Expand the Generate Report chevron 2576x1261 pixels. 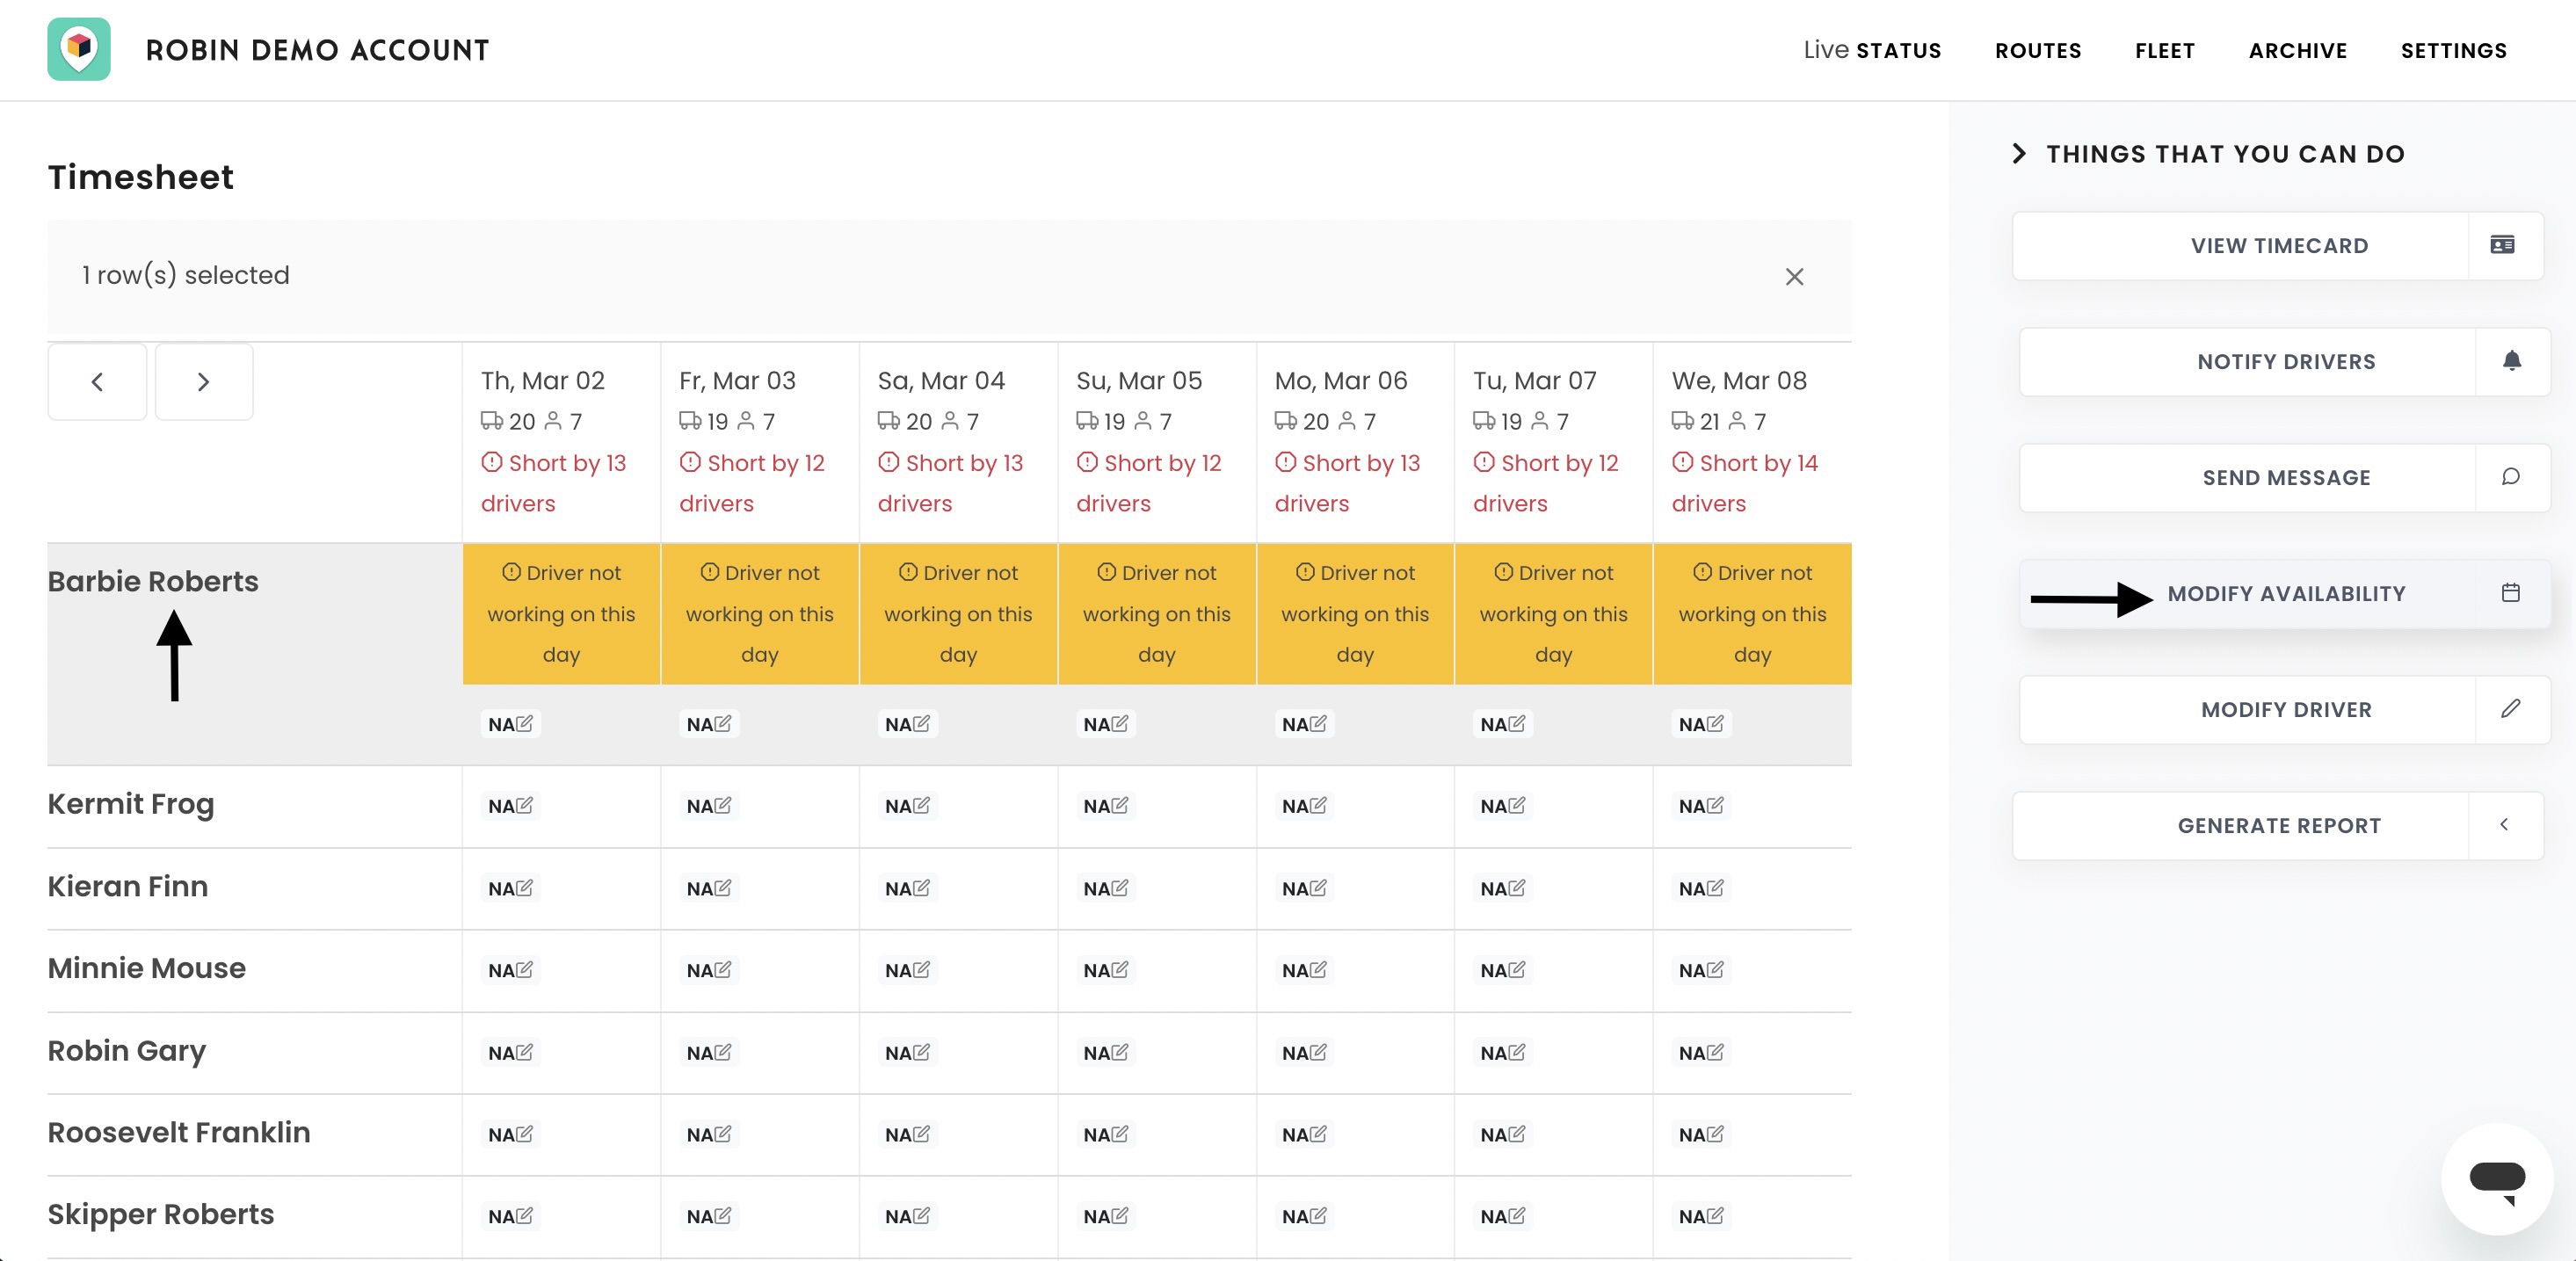2504,825
